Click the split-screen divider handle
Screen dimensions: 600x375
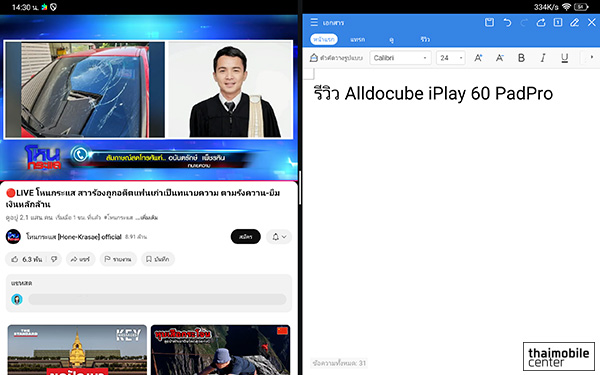(x=300, y=188)
